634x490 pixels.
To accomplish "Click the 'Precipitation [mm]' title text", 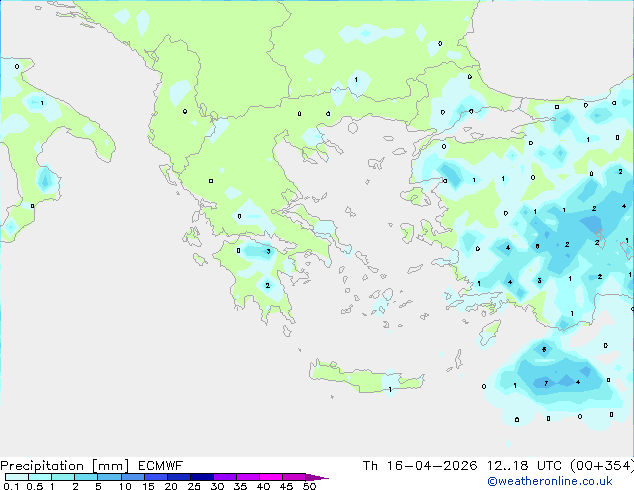I will click(x=65, y=466).
